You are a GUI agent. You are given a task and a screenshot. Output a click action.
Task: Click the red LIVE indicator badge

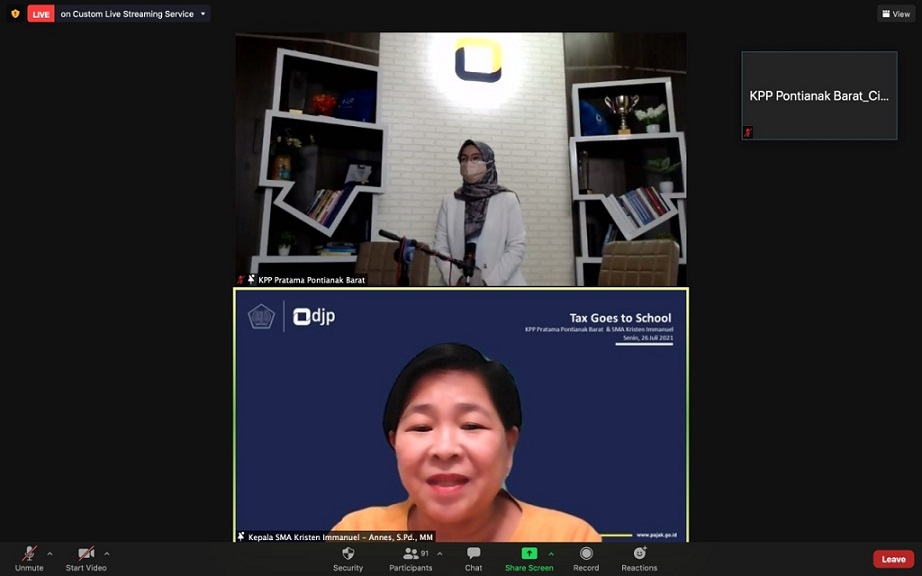(x=41, y=14)
